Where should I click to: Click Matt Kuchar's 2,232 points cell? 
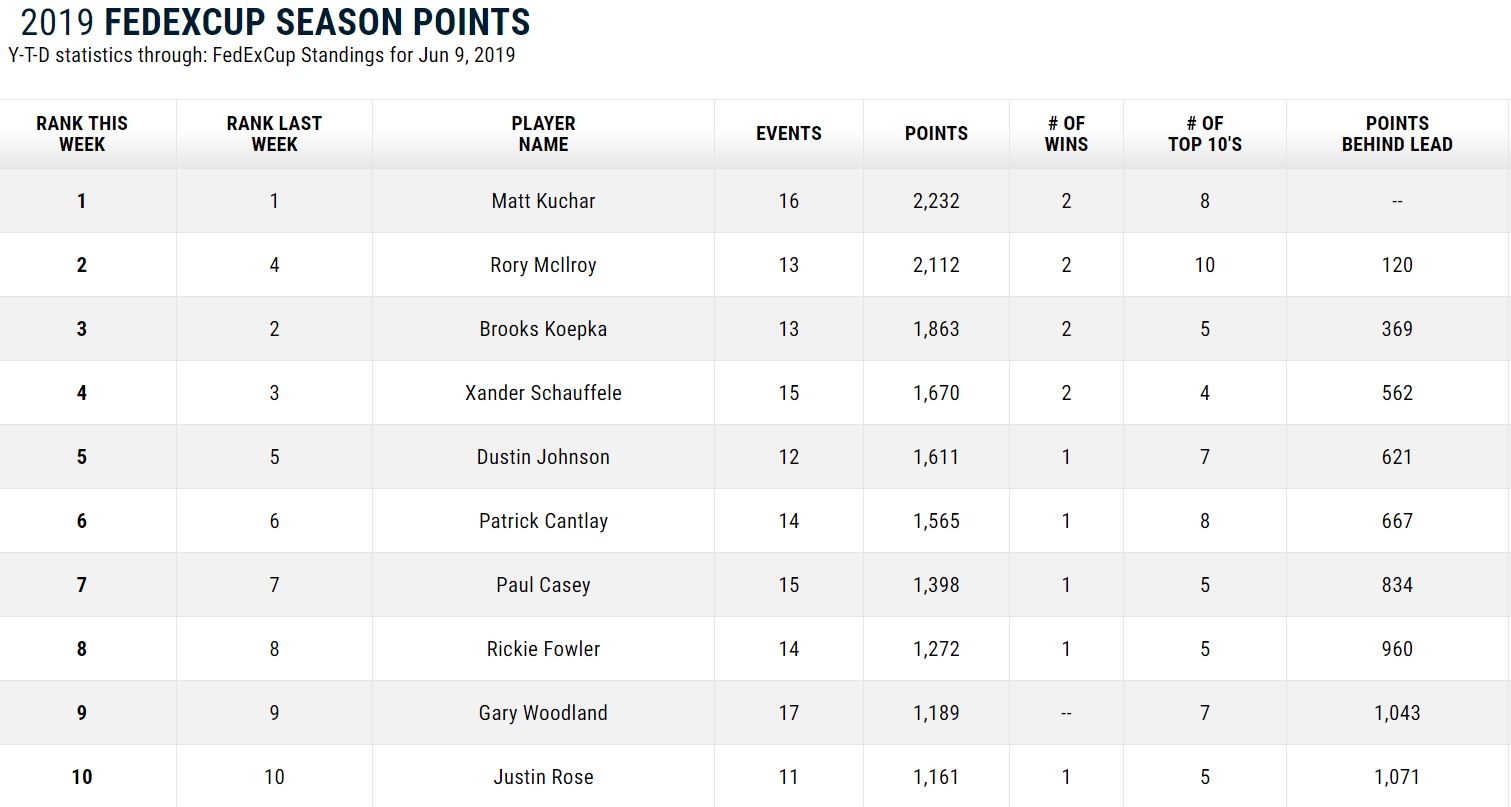[936, 201]
